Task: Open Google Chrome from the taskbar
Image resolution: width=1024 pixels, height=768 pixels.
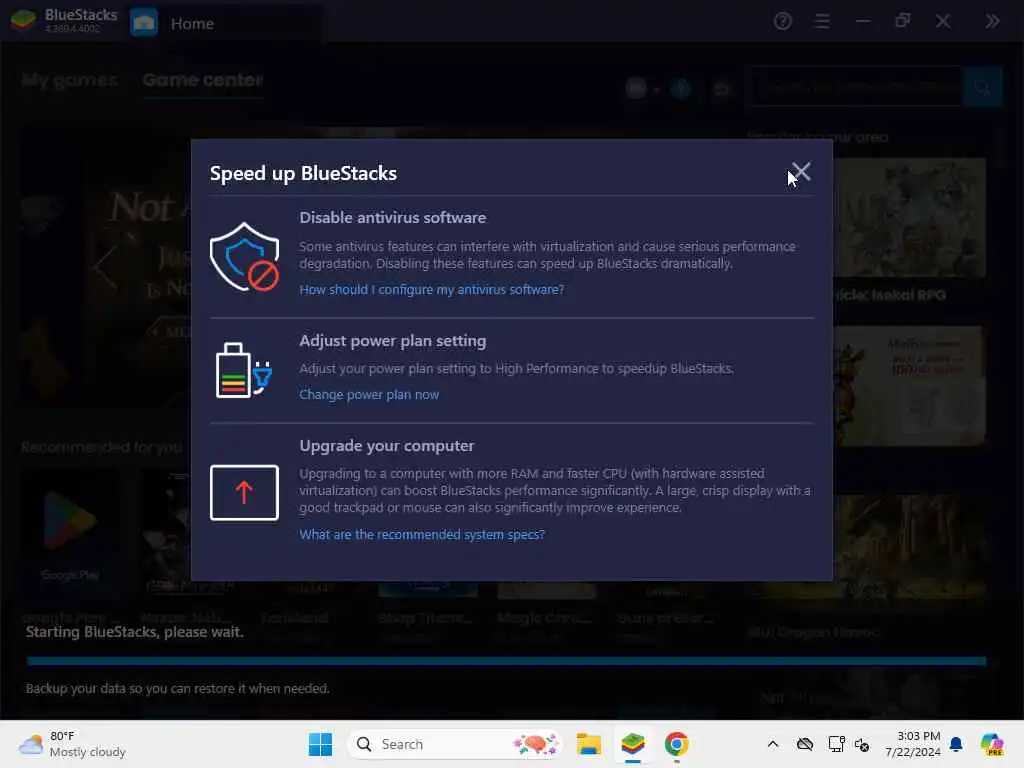Action: [677, 744]
